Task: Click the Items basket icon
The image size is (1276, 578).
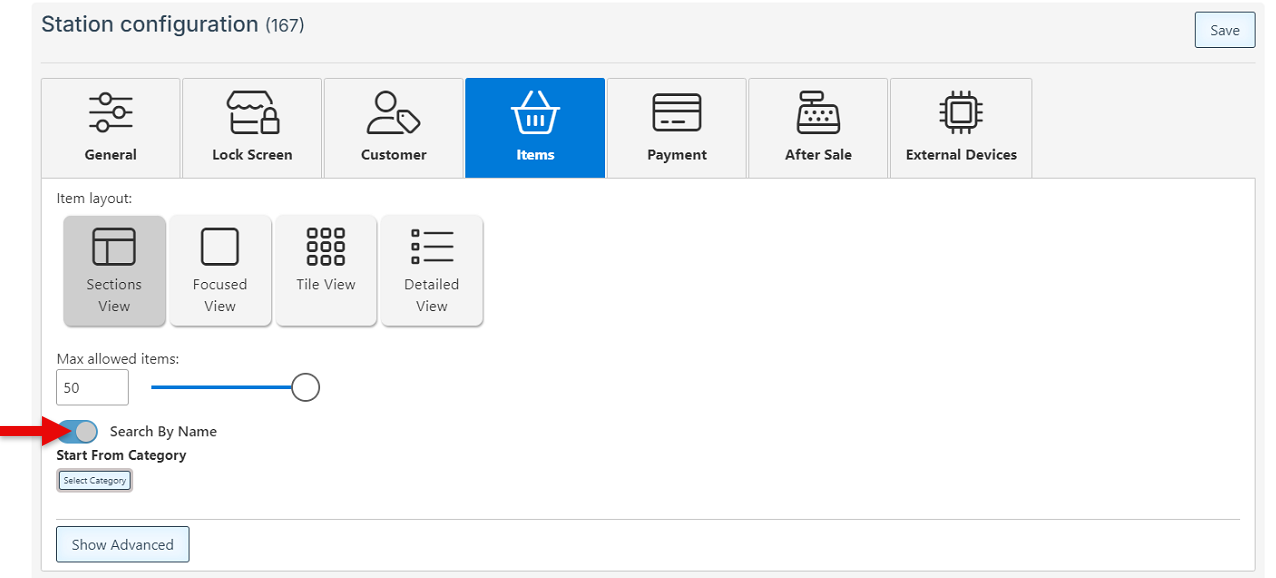Action: [535, 112]
